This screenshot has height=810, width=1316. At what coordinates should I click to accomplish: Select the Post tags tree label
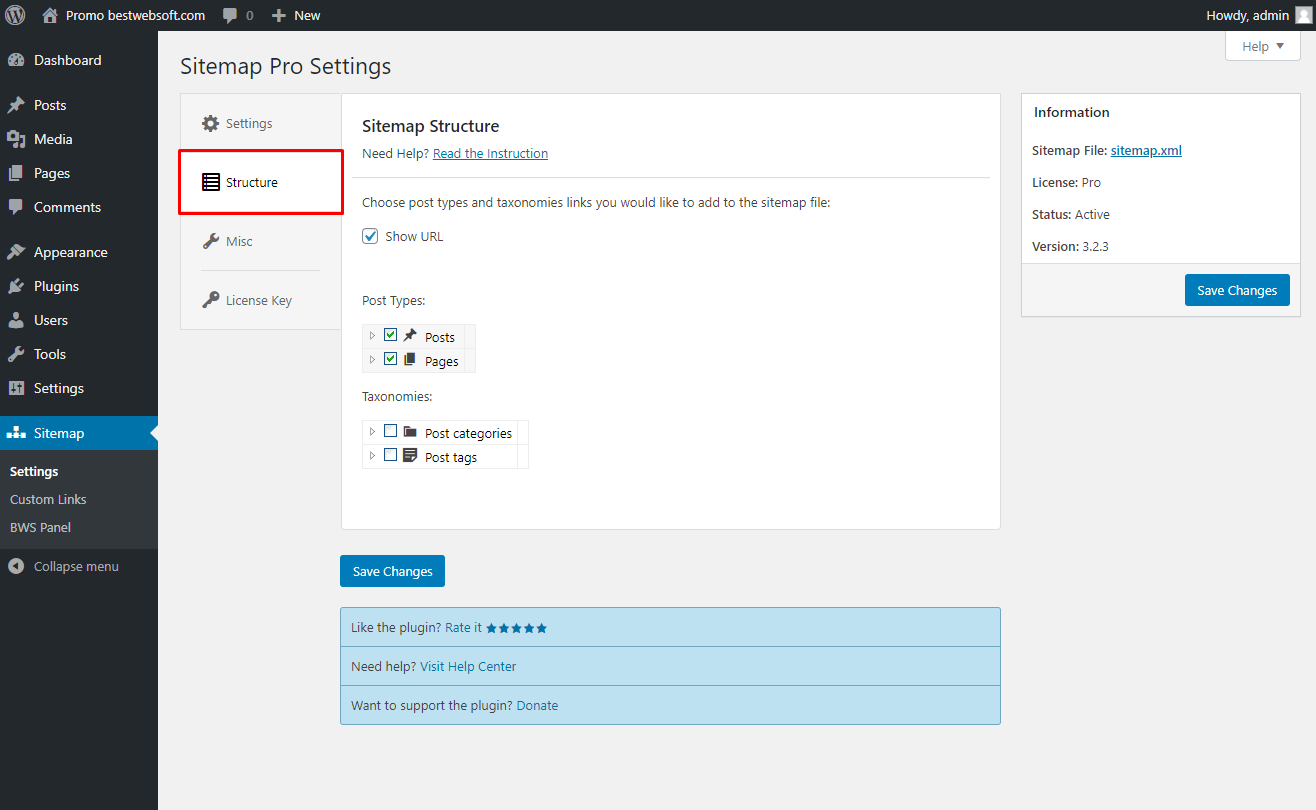451,457
